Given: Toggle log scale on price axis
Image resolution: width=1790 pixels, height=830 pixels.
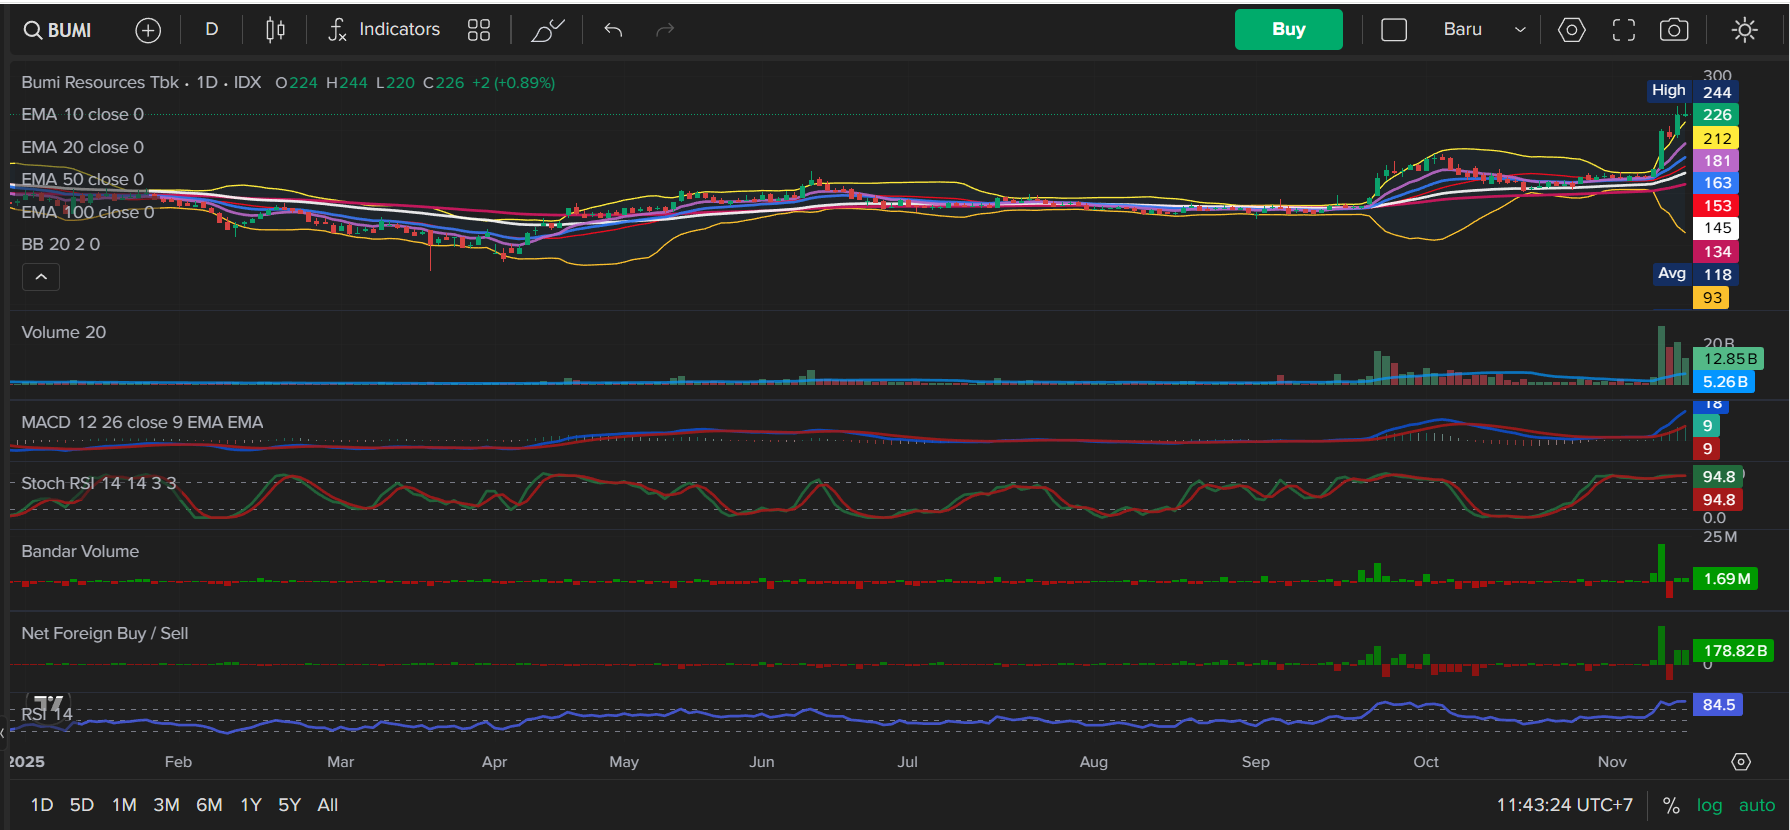Looking at the screenshot, I should pos(1709,805).
